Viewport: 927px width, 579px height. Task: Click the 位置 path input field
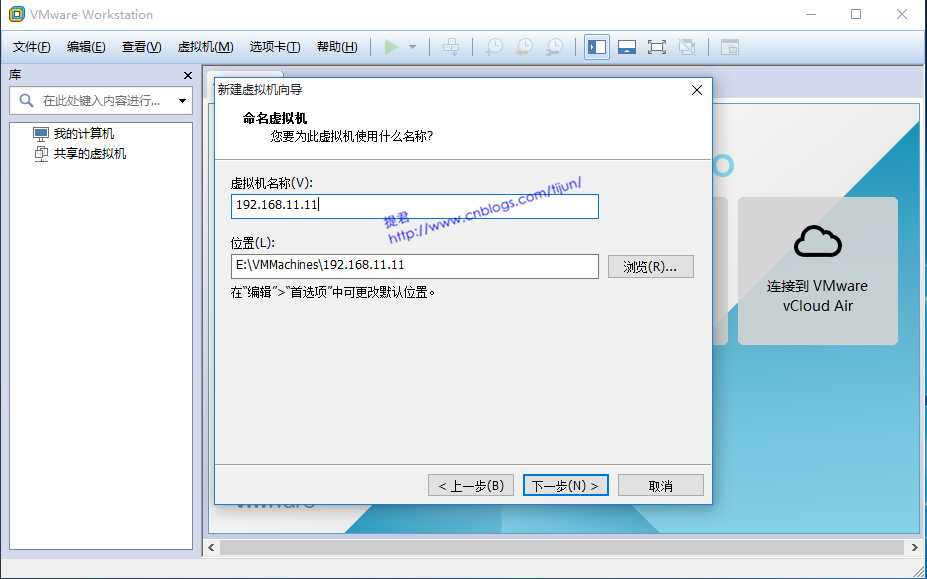coord(414,266)
